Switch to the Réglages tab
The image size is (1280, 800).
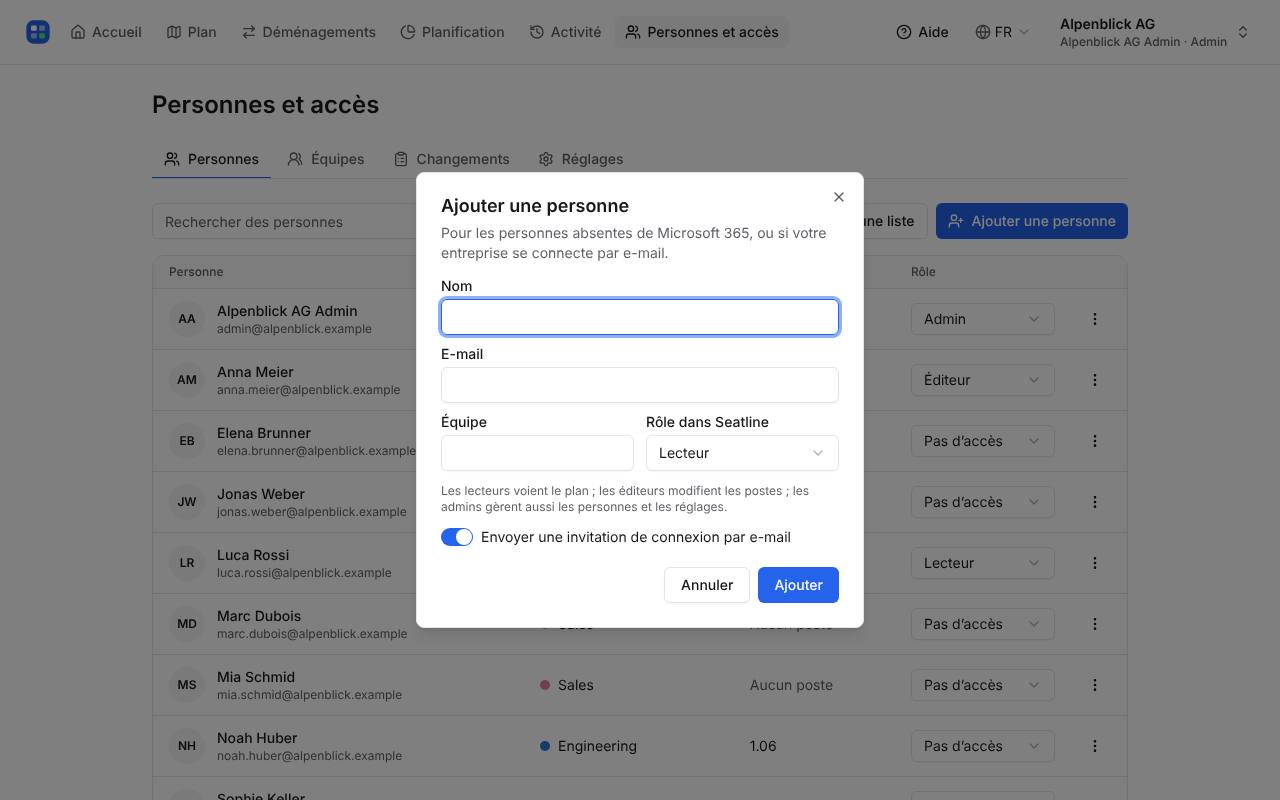click(581, 159)
